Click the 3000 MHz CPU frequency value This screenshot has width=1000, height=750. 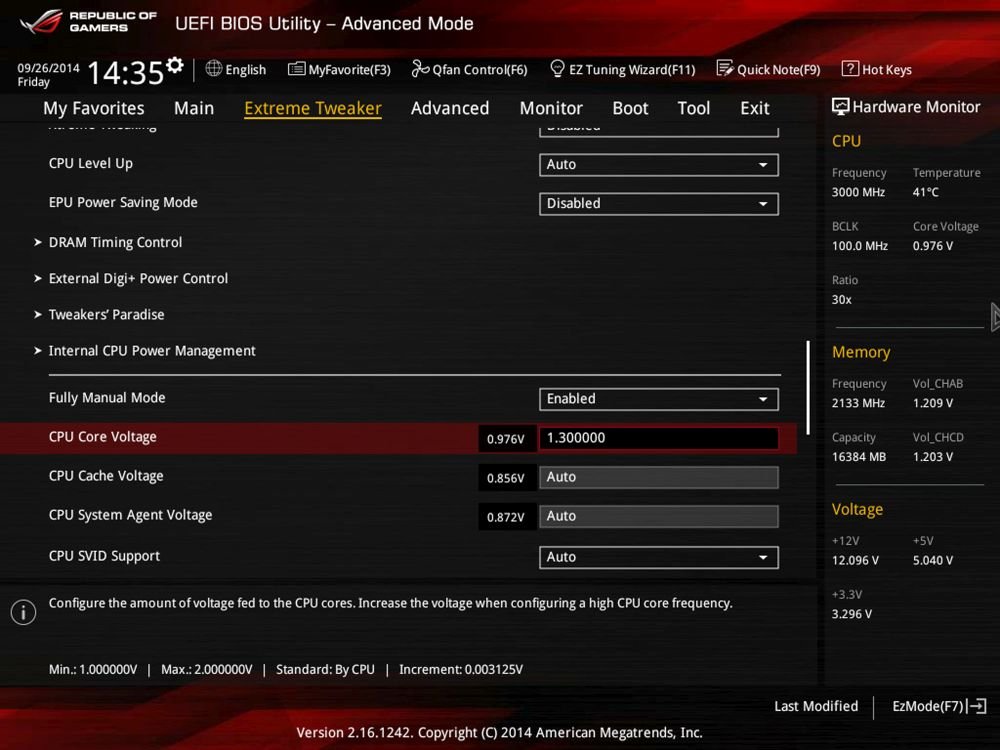click(858, 192)
